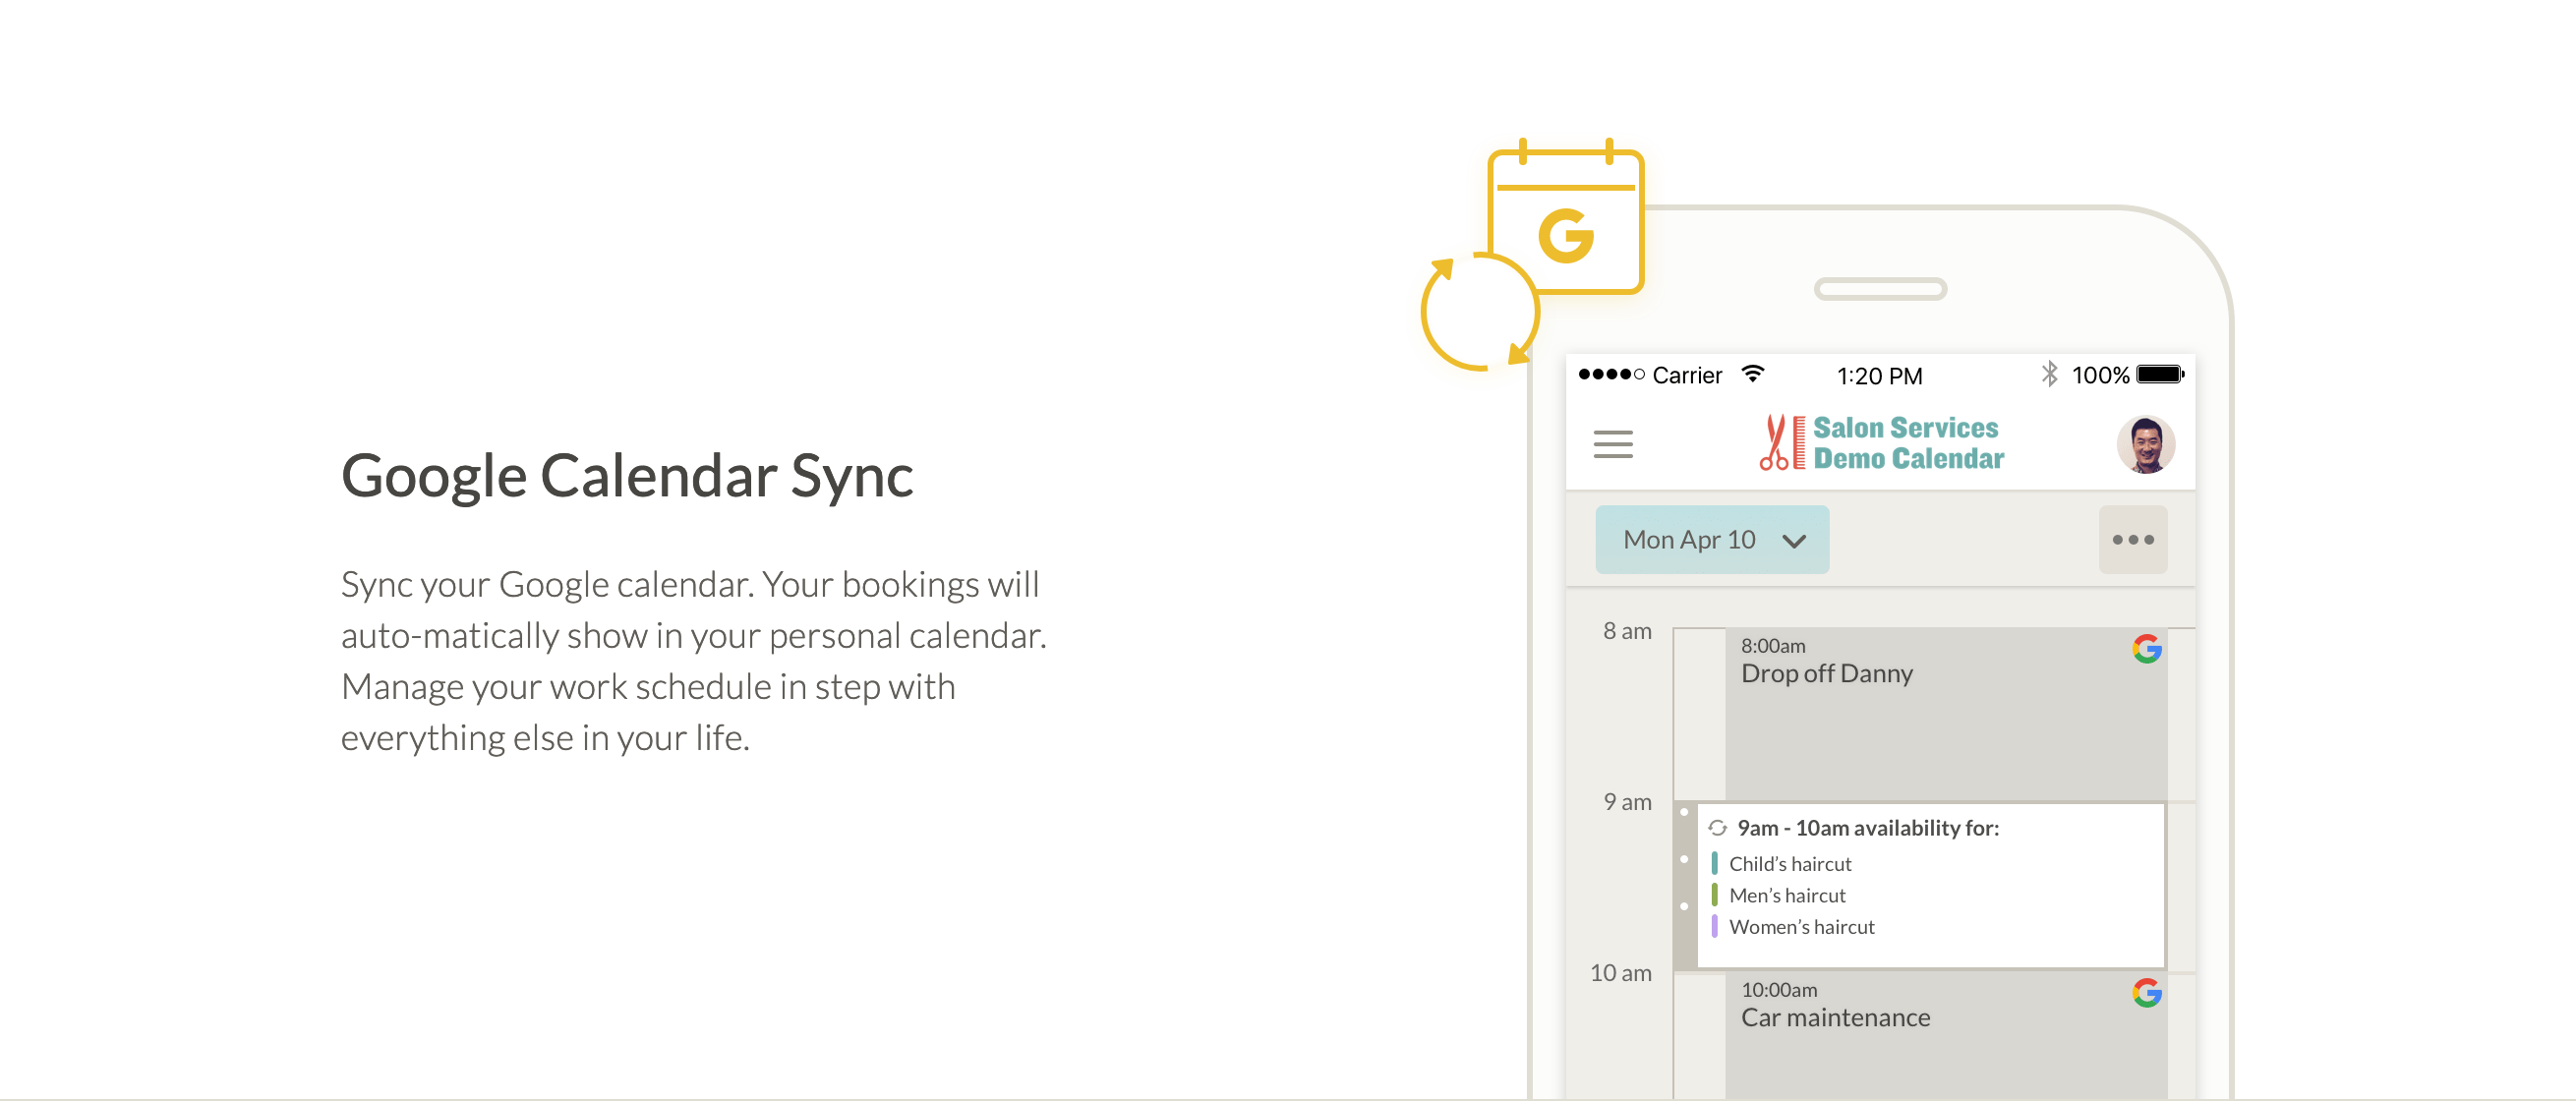Click the purple swatch beside Women's haircut
Screen dimensions: 2576x1101
coord(1714,927)
